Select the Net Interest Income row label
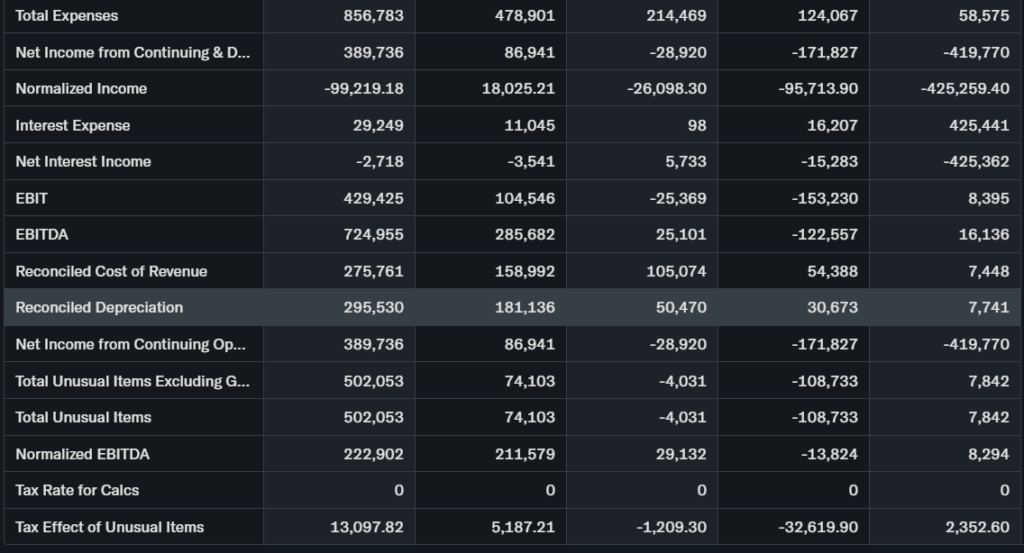The width and height of the screenshot is (1024, 553). click(83, 162)
